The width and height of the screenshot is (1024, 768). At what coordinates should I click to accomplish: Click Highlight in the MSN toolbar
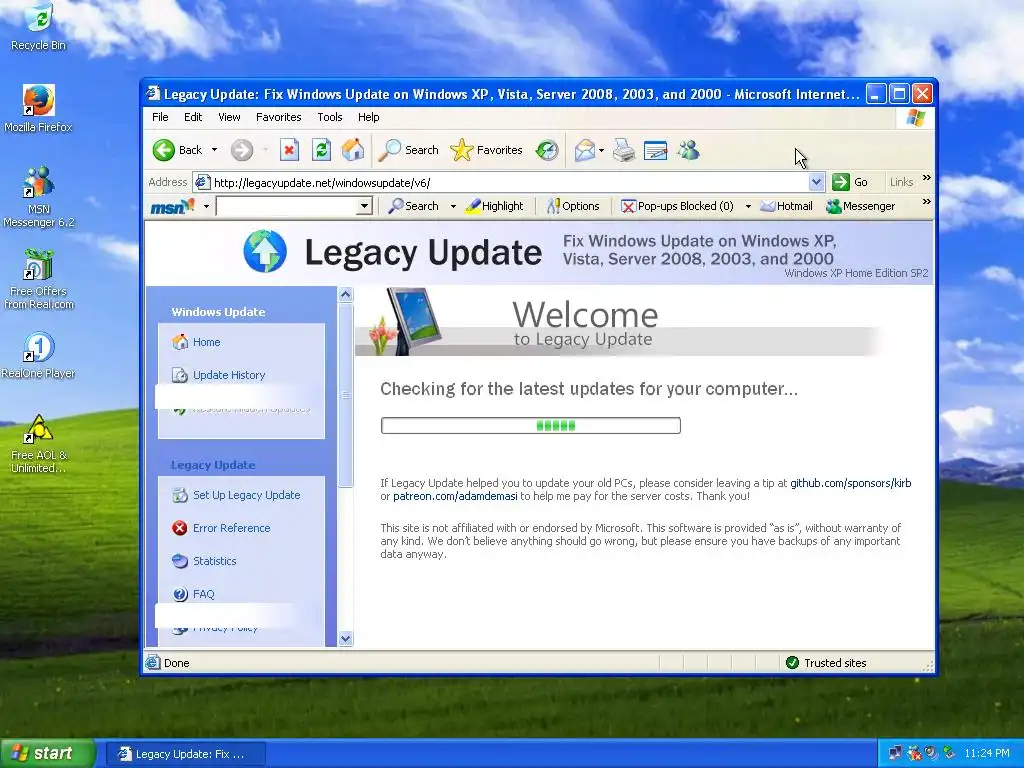point(494,206)
